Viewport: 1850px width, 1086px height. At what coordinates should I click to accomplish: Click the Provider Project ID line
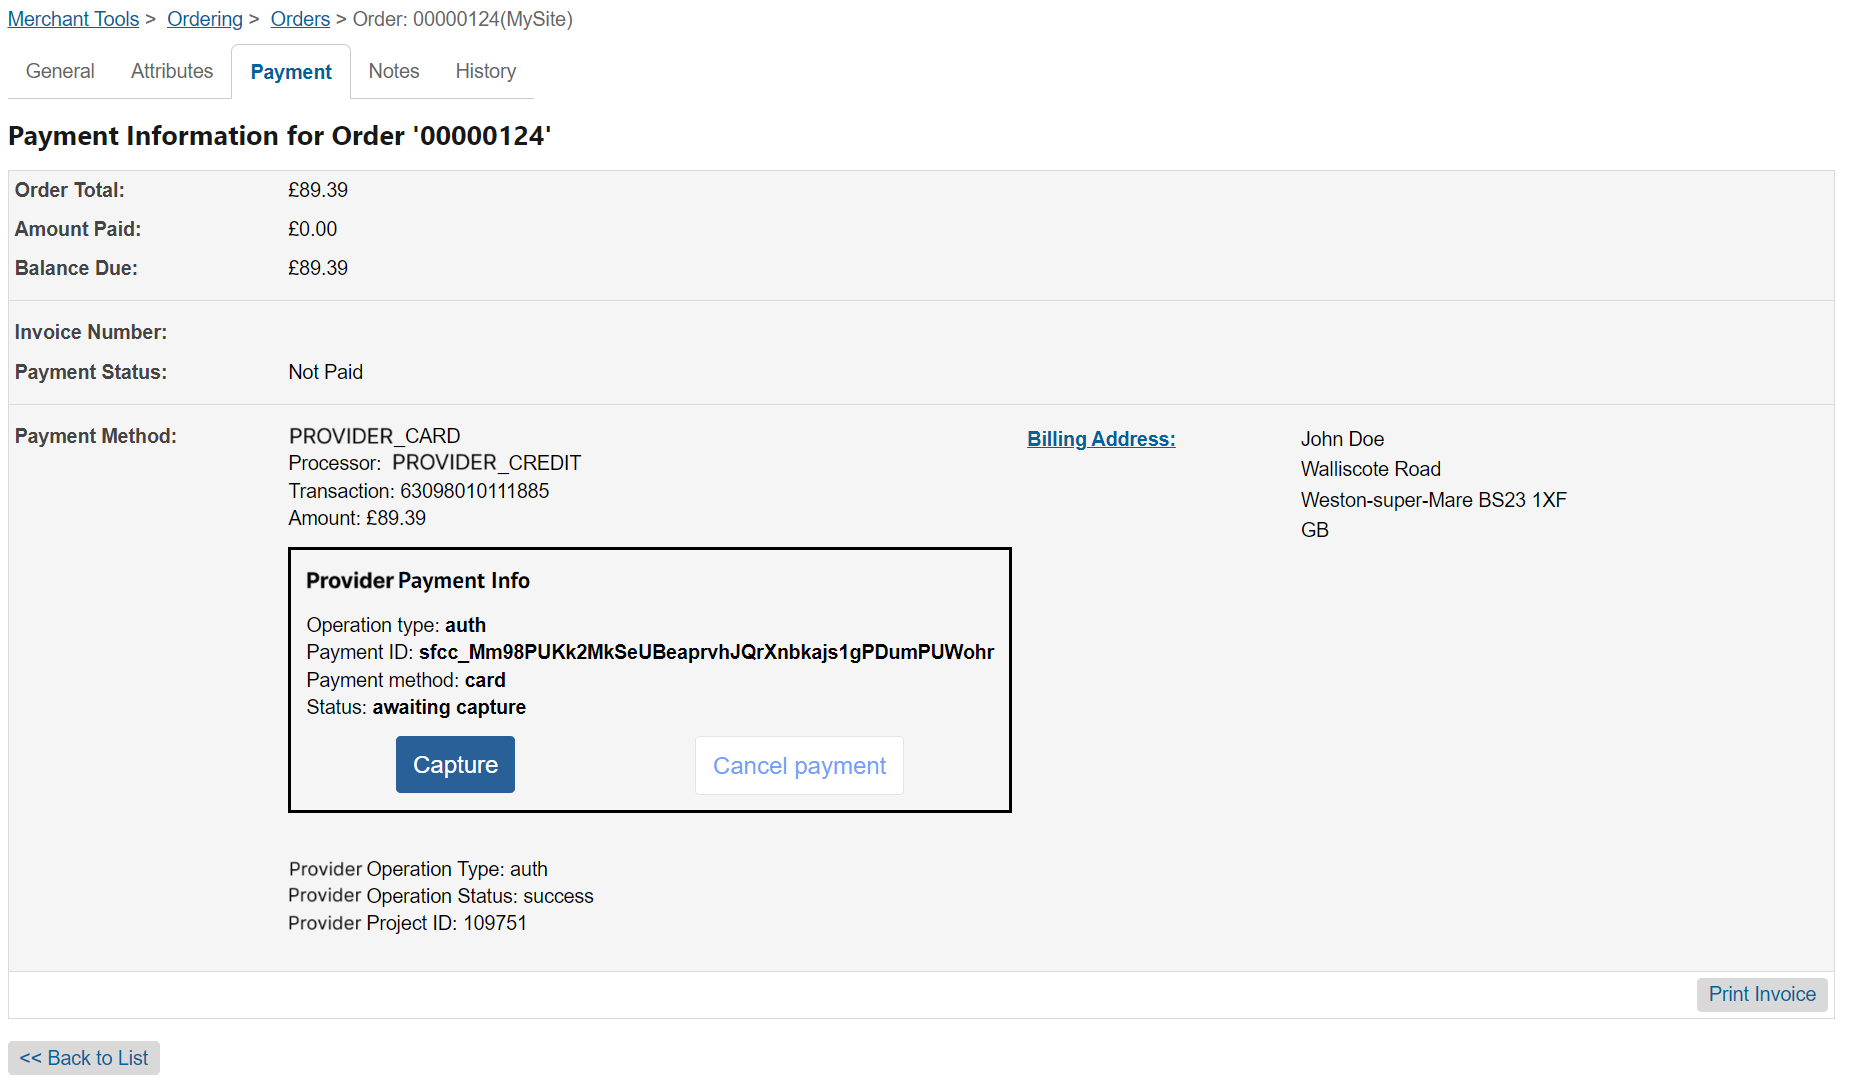(407, 923)
